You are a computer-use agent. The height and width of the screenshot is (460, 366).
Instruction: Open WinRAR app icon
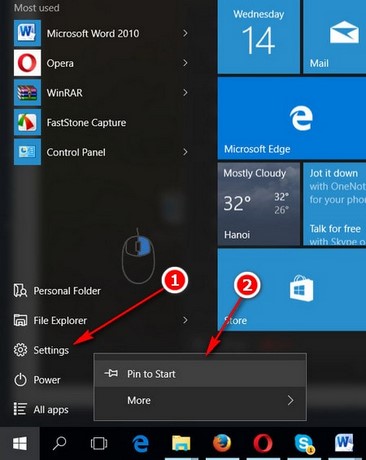27,93
